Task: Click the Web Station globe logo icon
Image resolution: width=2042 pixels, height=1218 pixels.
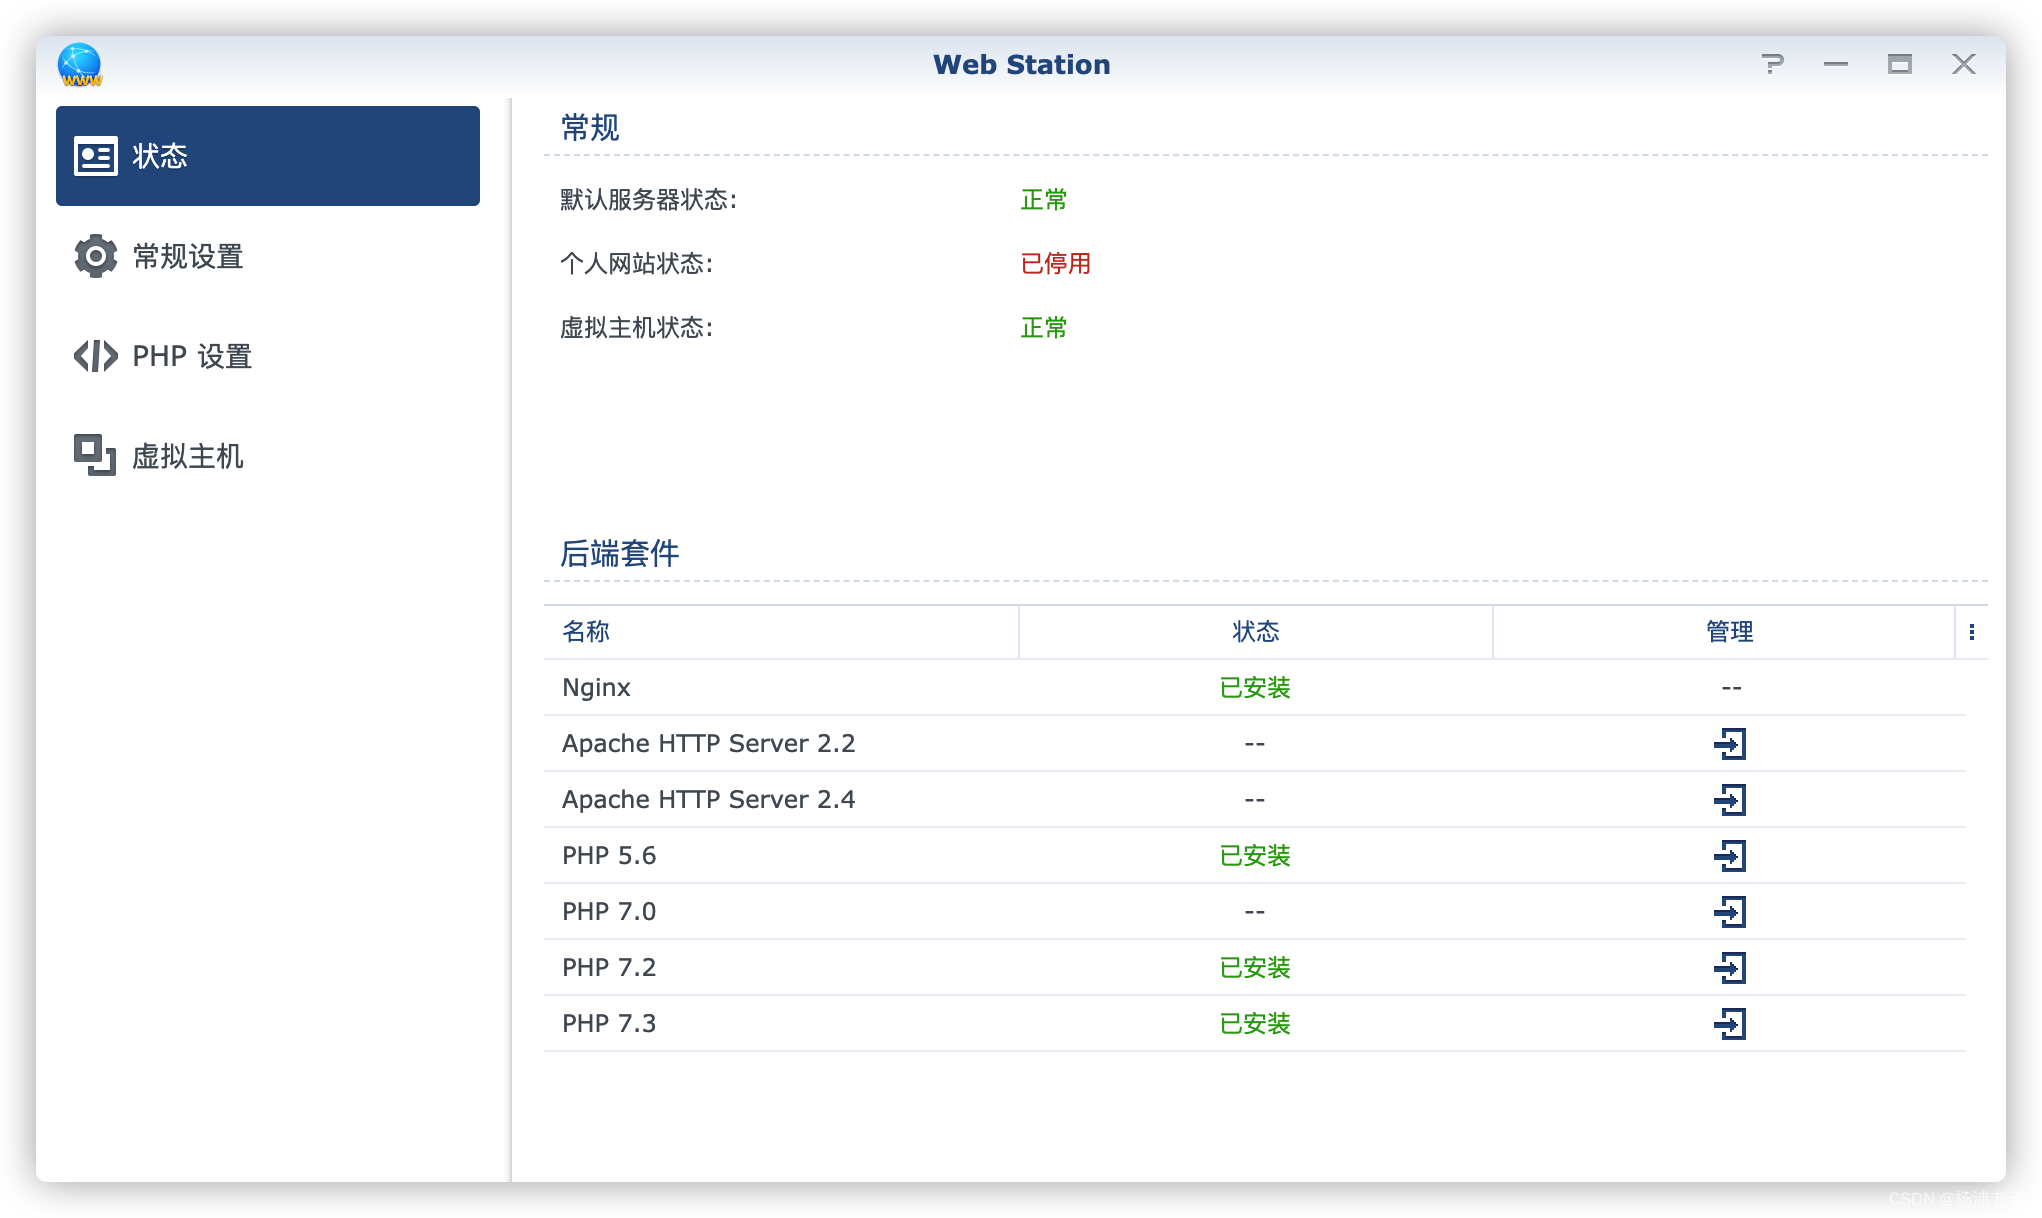Action: point(80,65)
